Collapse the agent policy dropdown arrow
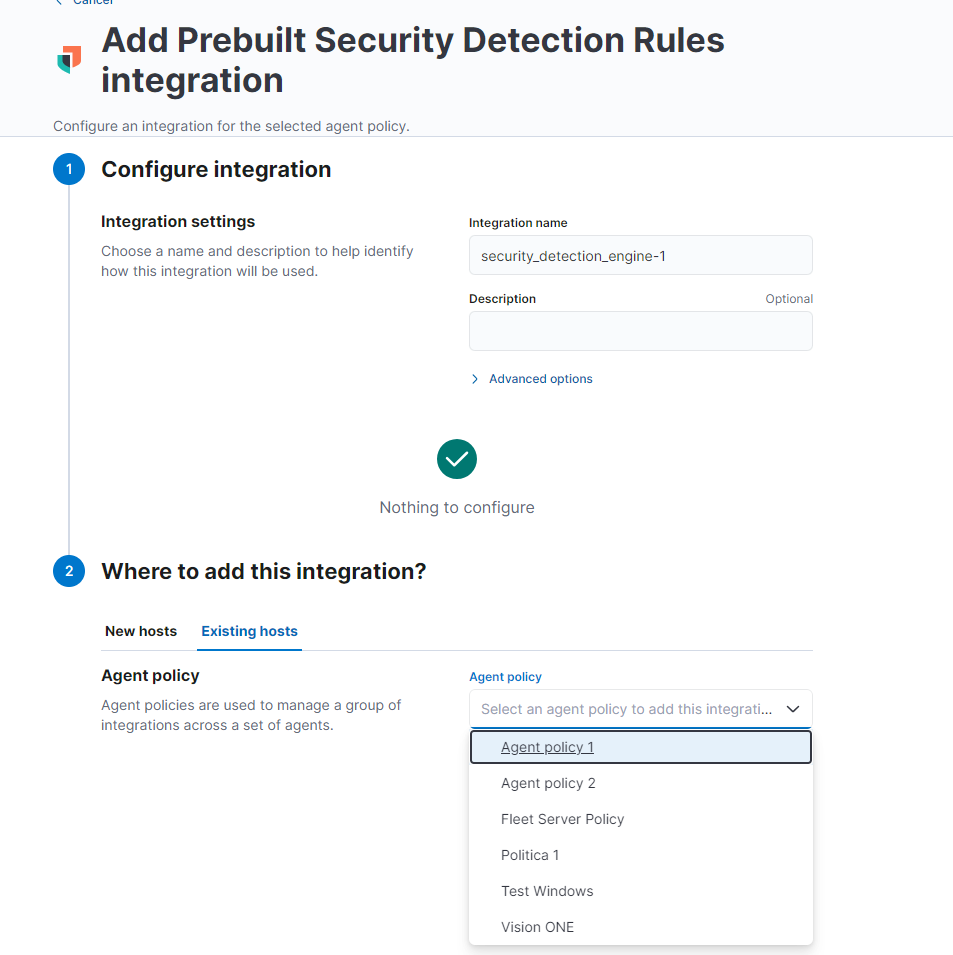953x955 pixels. click(x=793, y=709)
